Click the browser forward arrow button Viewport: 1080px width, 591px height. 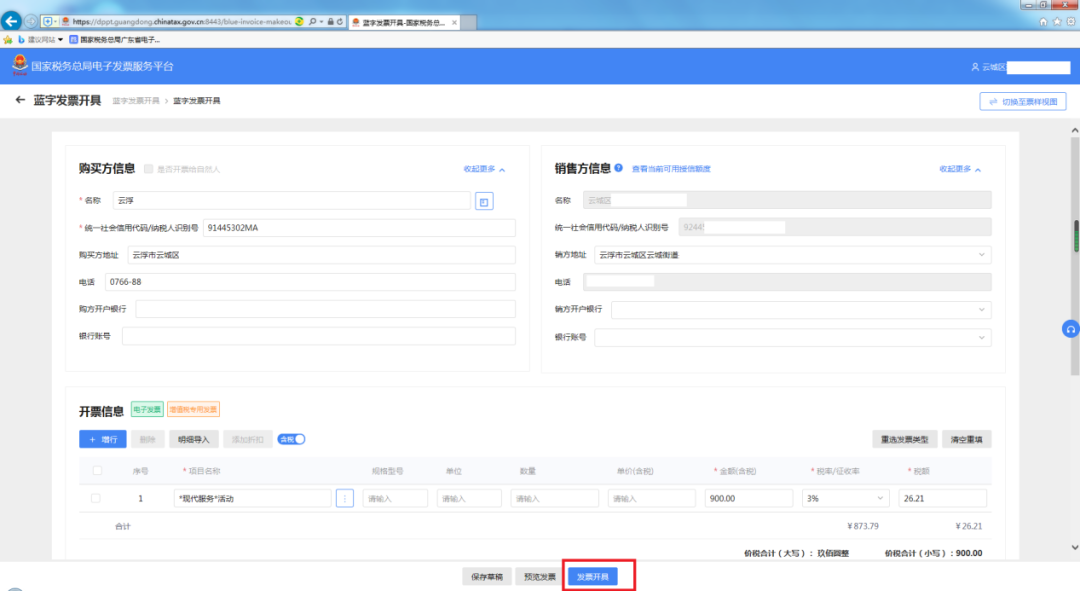coord(31,21)
